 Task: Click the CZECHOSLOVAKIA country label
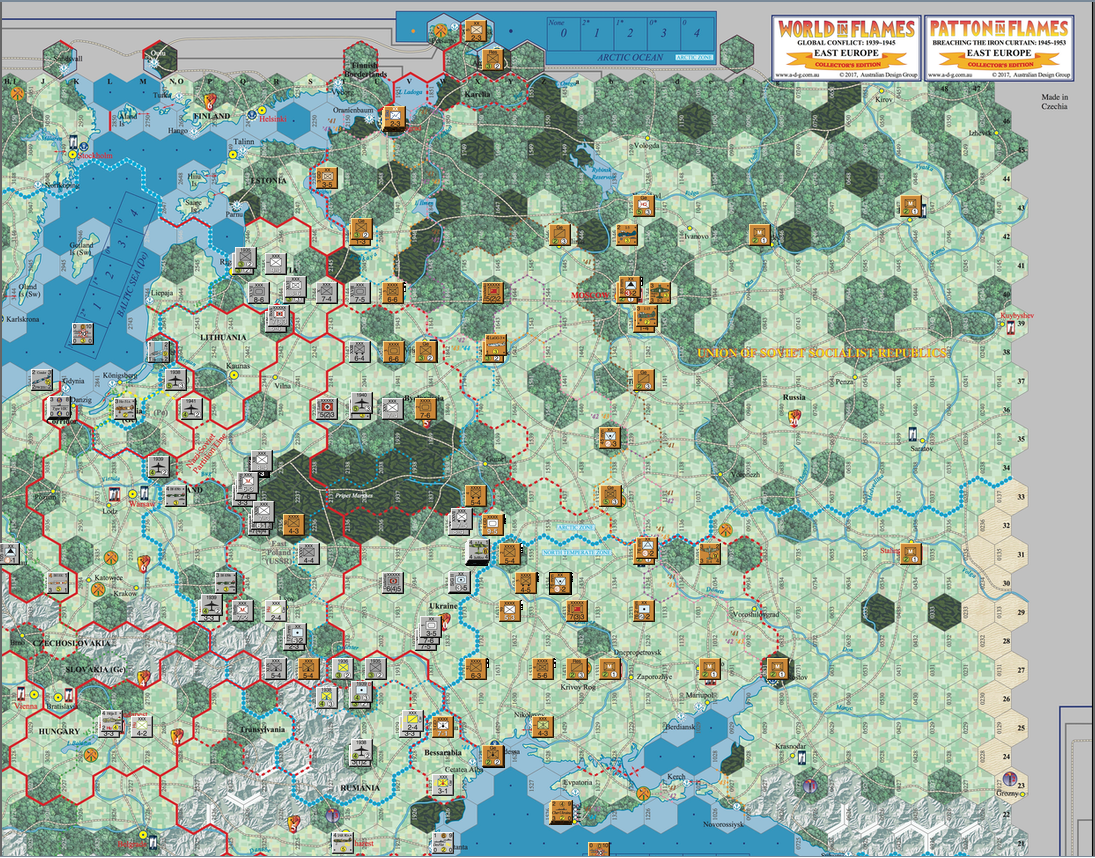click(72, 642)
